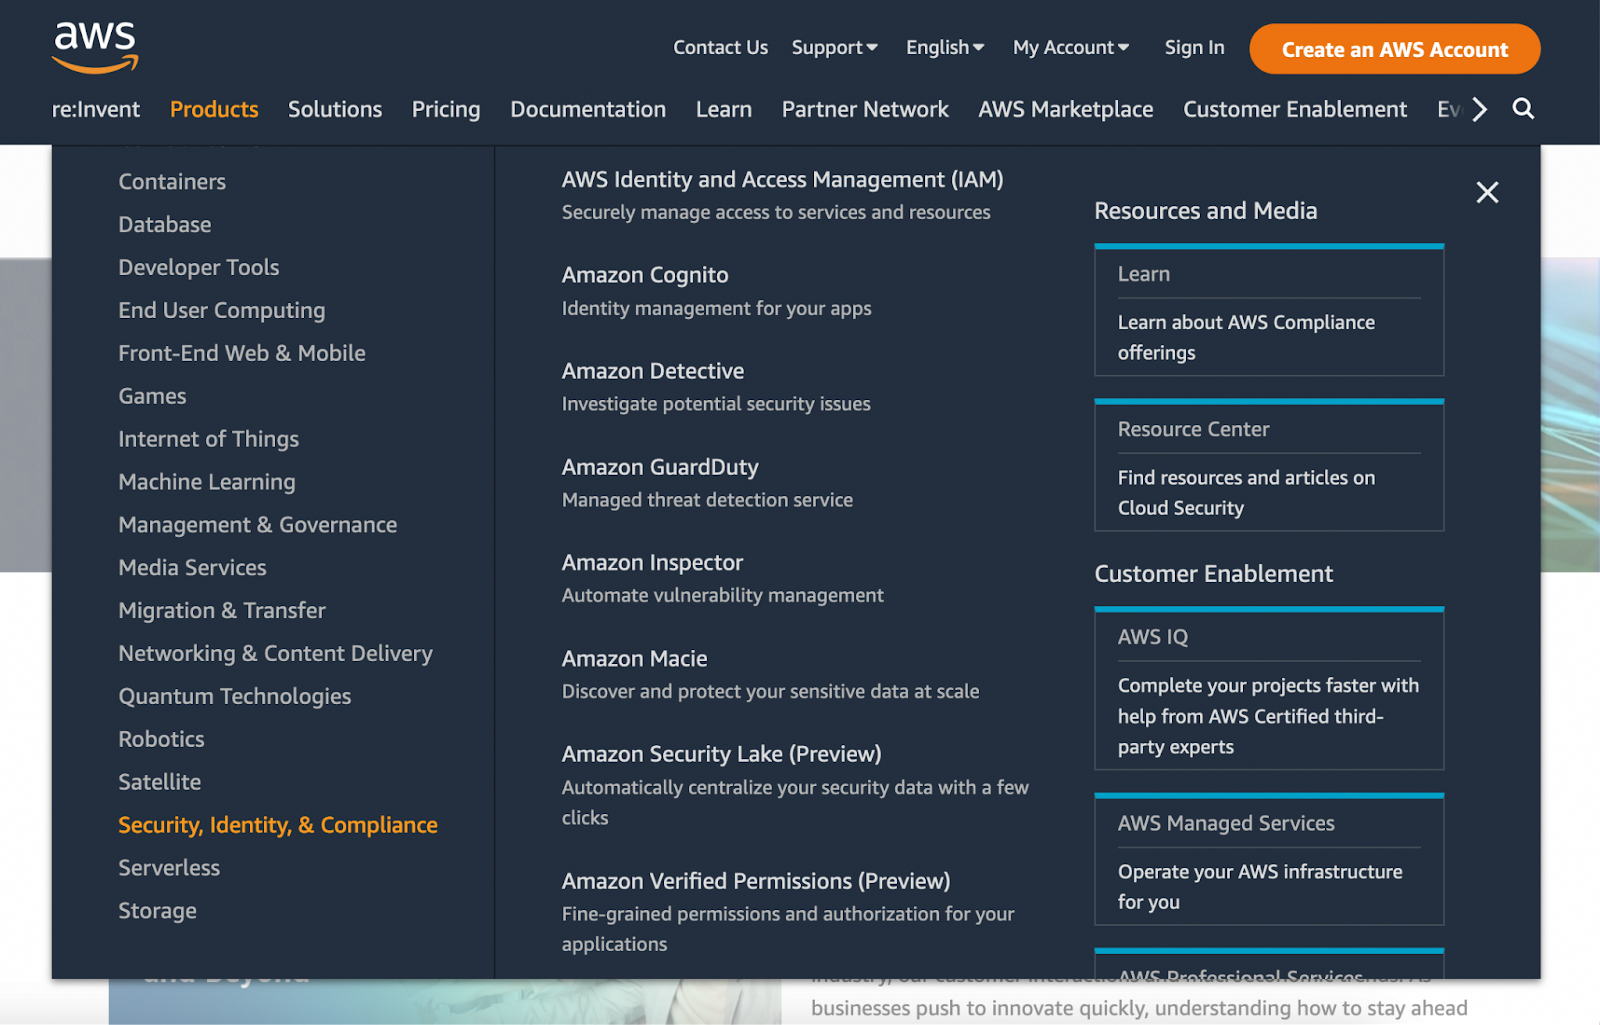The image size is (1600, 1025).
Task: Expand the My Account dropdown
Action: (x=1071, y=47)
